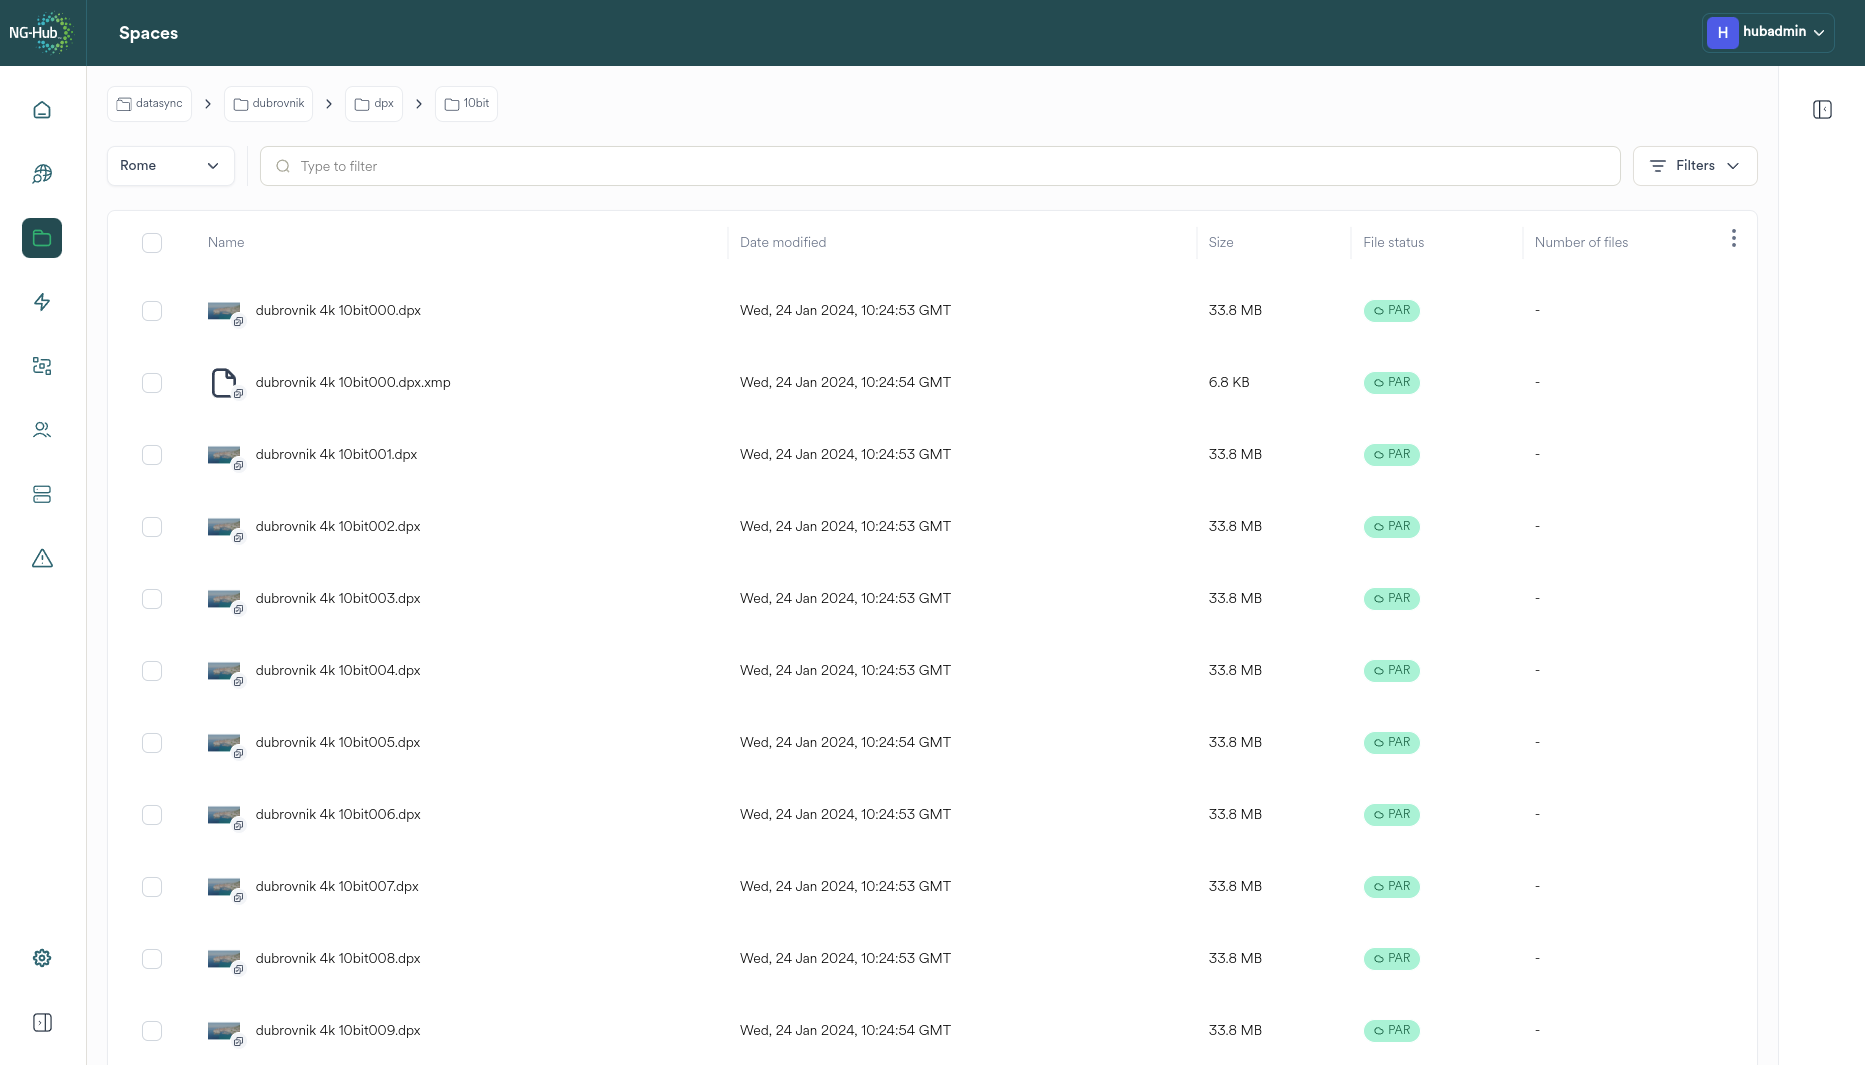Open the column options three-dot menu
The height and width of the screenshot is (1065, 1865).
(1733, 238)
